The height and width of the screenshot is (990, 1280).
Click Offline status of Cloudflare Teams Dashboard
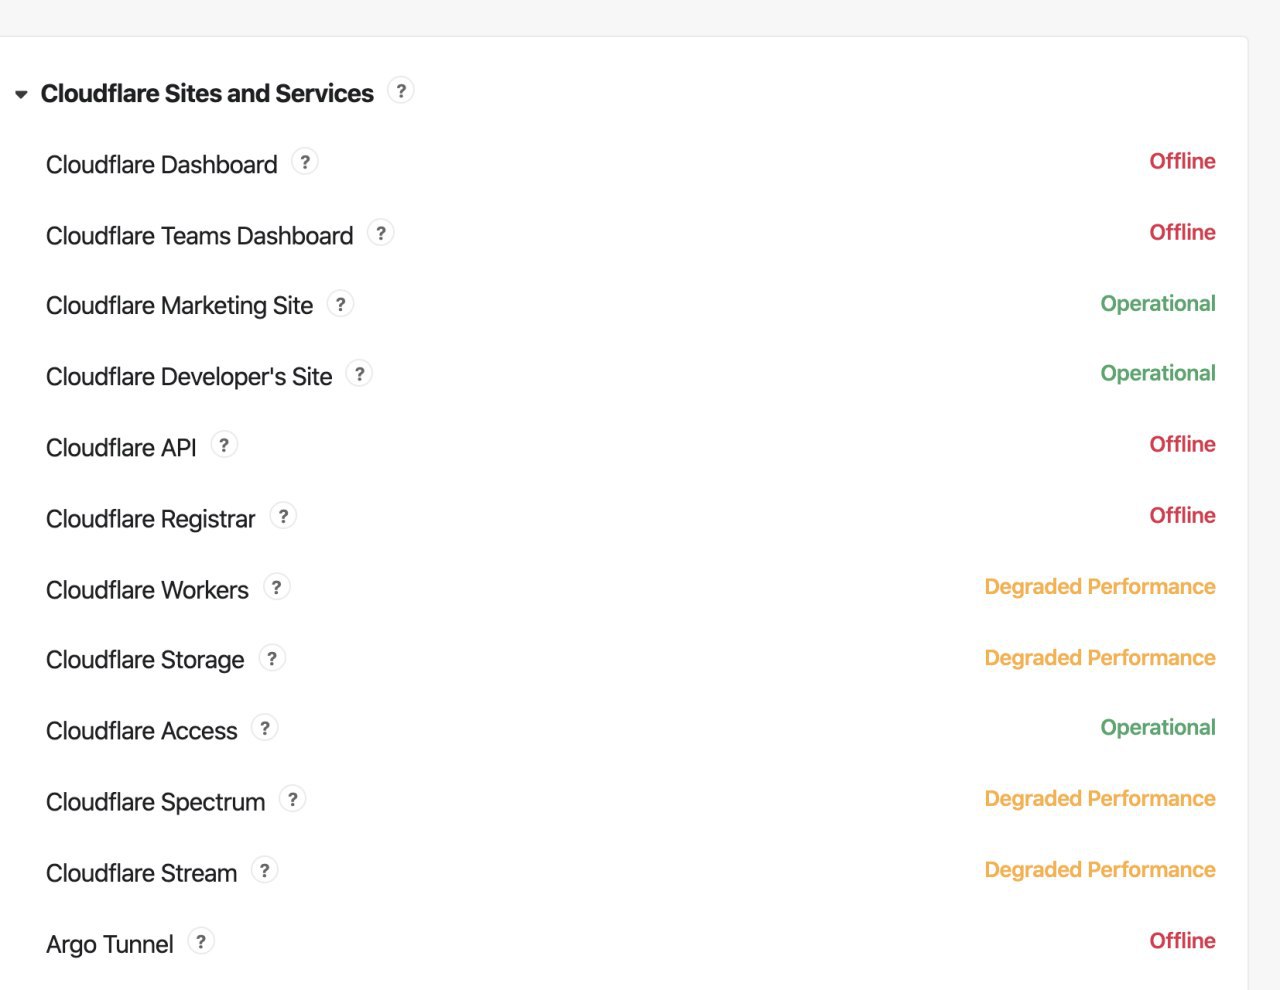[1182, 232]
